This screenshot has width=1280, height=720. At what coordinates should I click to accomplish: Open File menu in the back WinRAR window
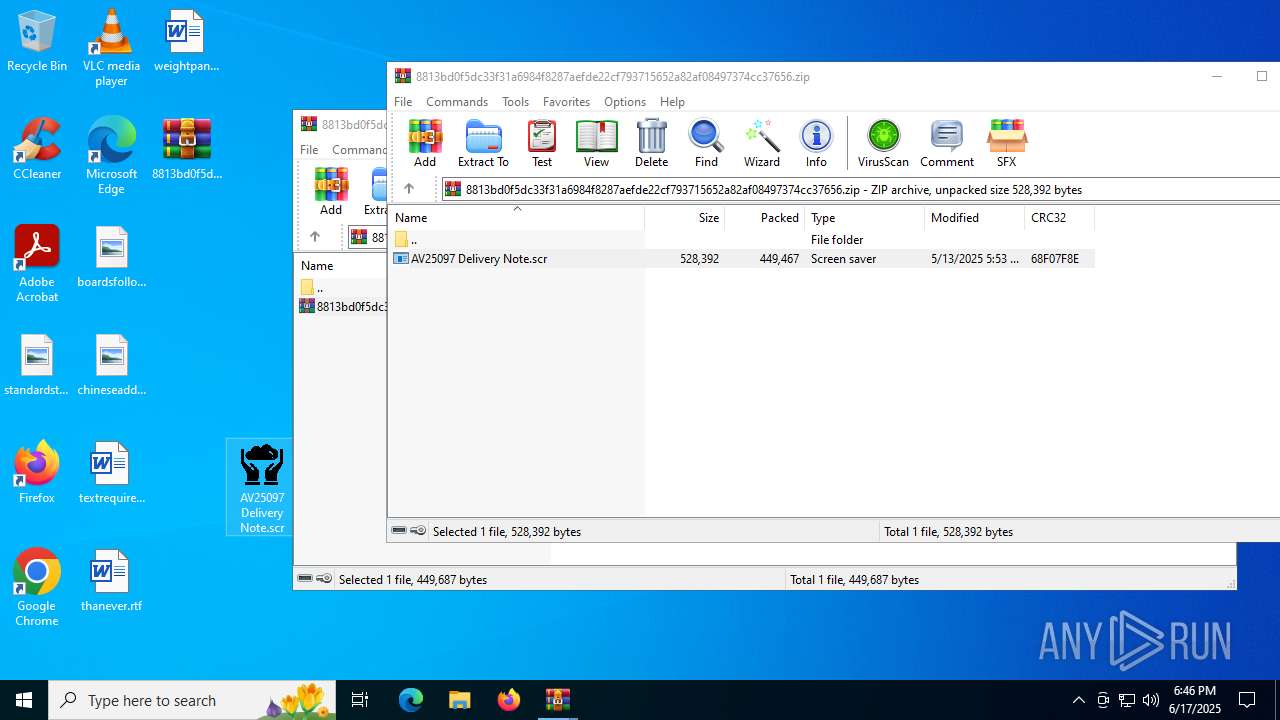point(309,150)
